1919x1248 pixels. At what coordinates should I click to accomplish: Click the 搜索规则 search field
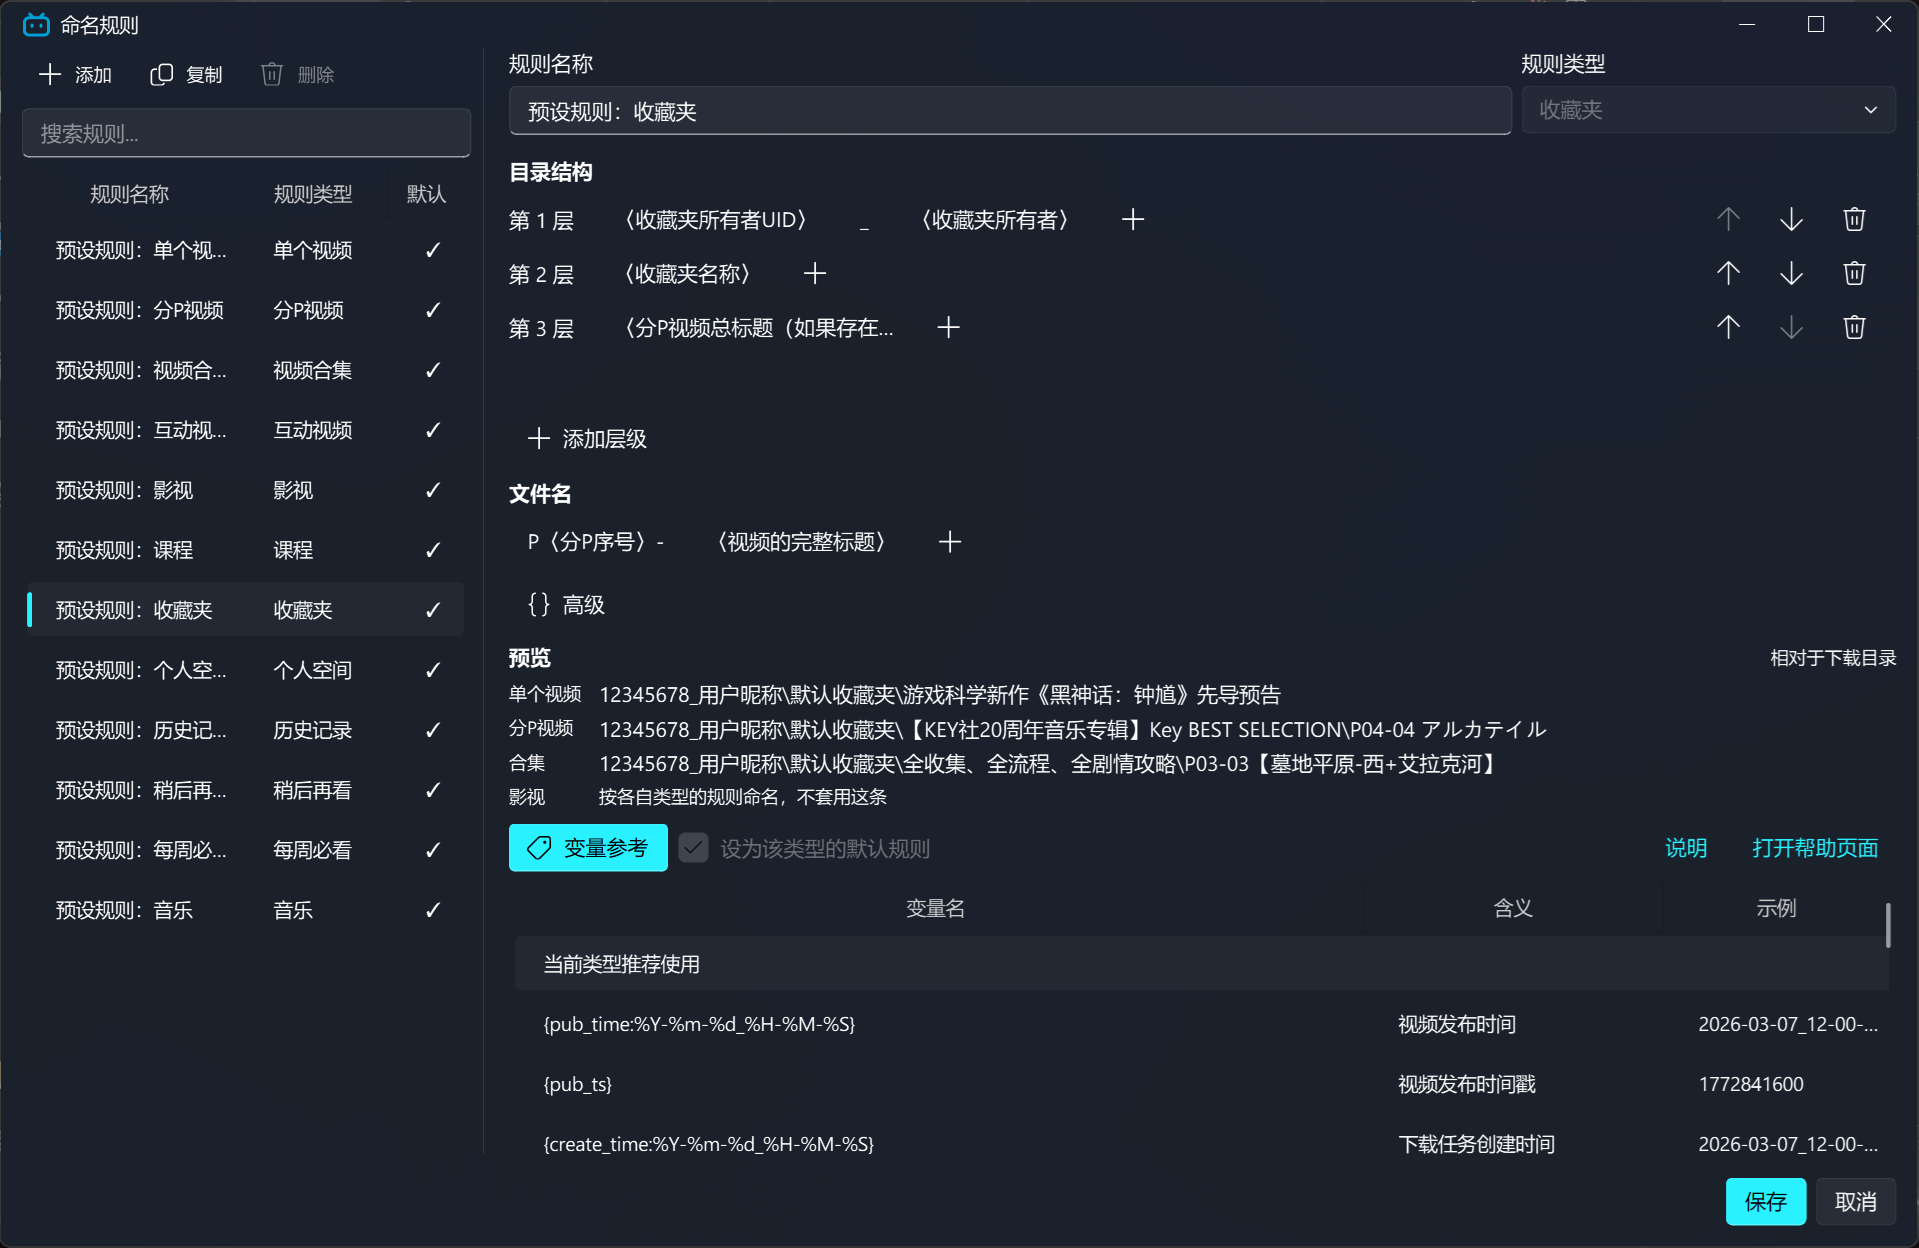(x=246, y=133)
